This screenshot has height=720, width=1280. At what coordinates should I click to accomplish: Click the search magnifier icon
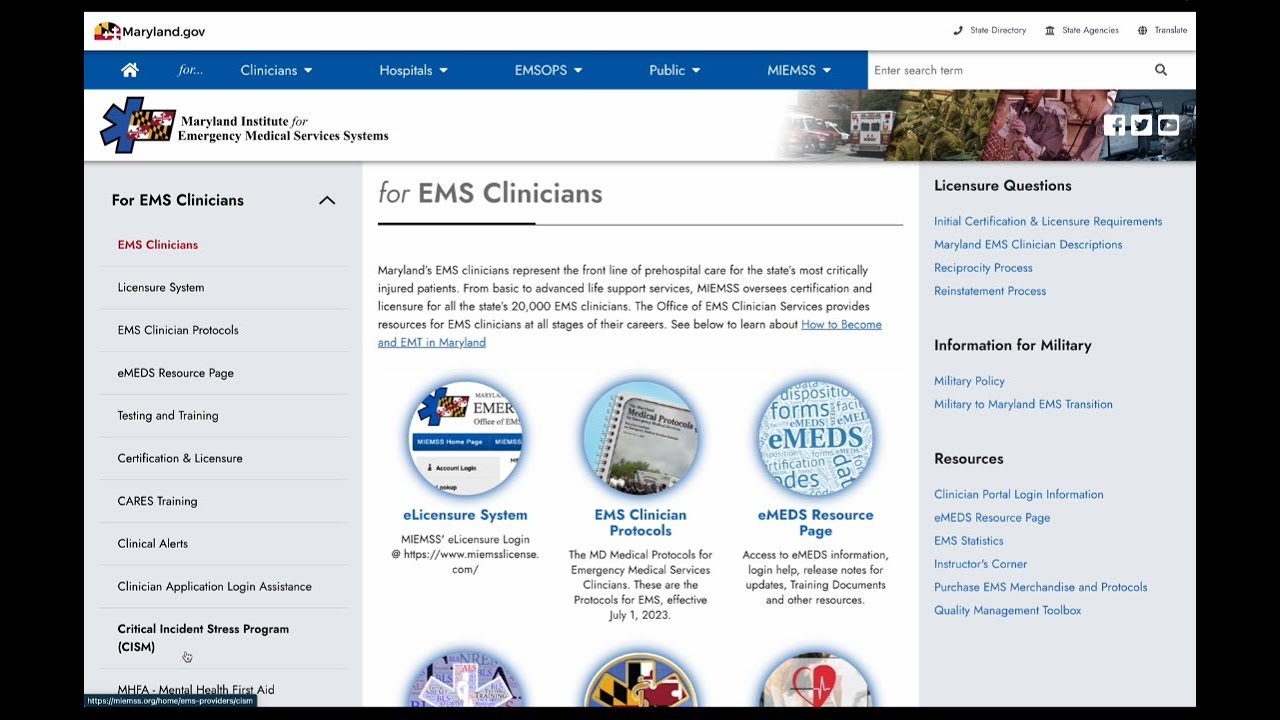[x=1161, y=70]
